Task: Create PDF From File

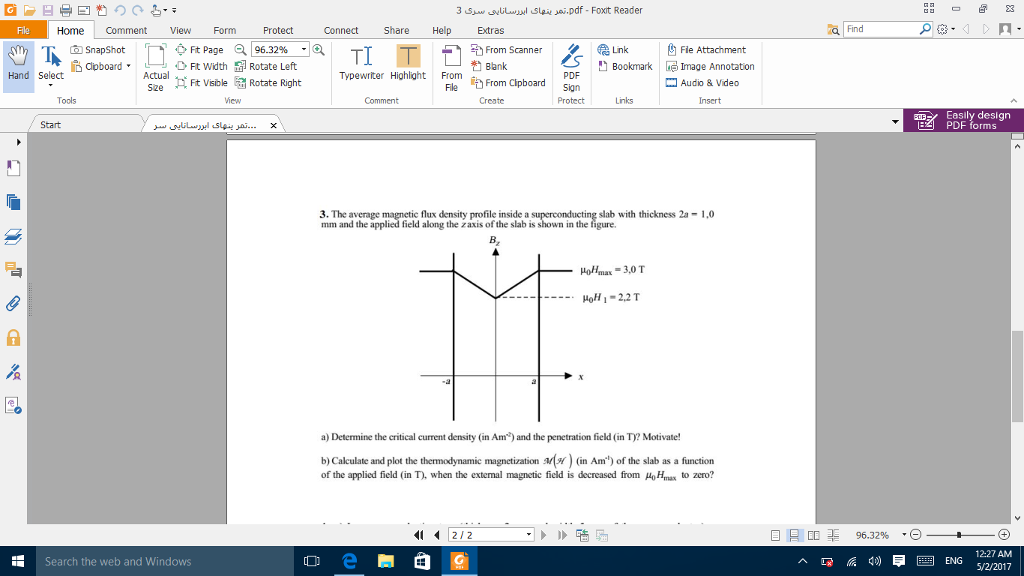Action: (x=451, y=68)
